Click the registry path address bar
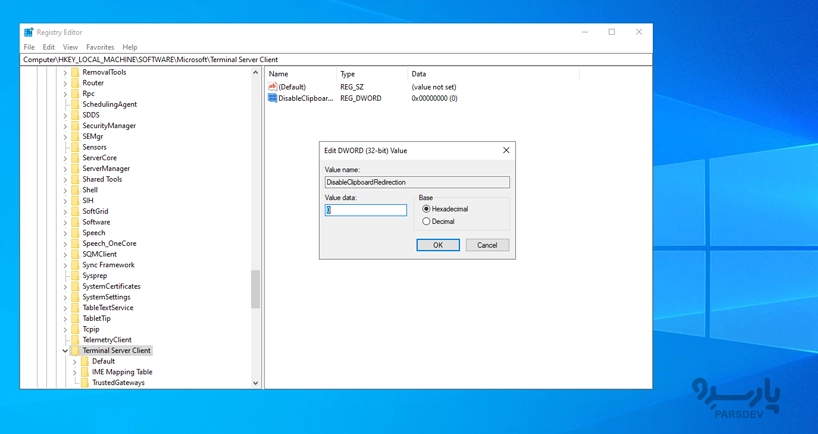The height and width of the screenshot is (434, 818). [x=337, y=59]
